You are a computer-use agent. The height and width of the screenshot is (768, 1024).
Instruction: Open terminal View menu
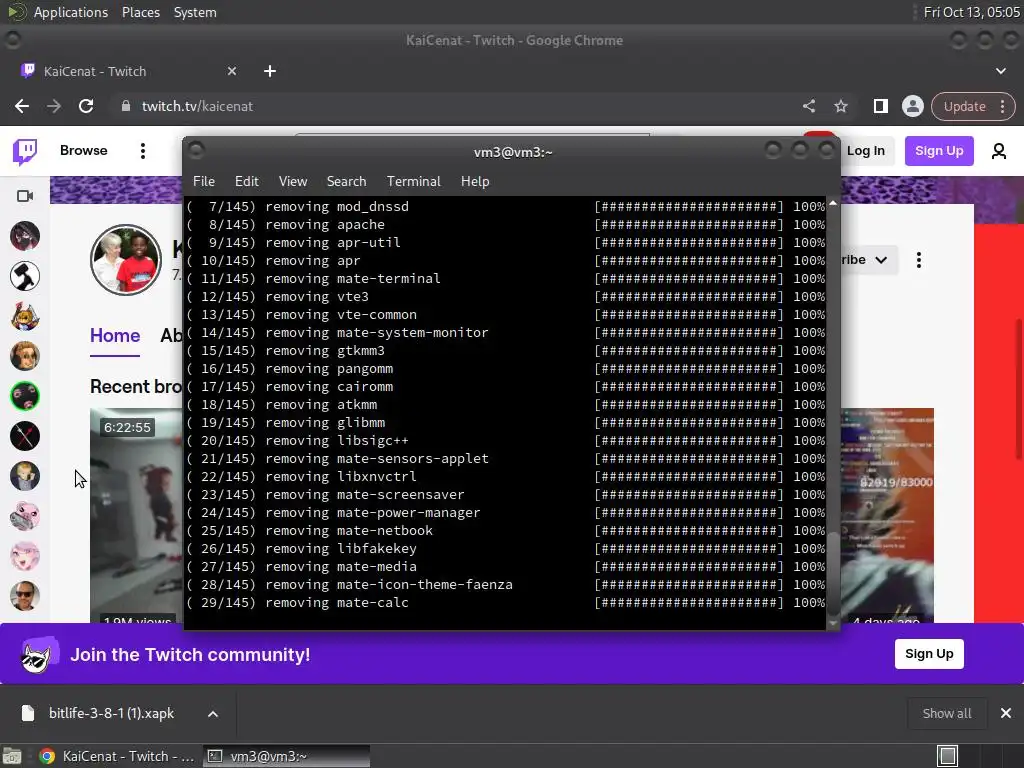tap(293, 182)
